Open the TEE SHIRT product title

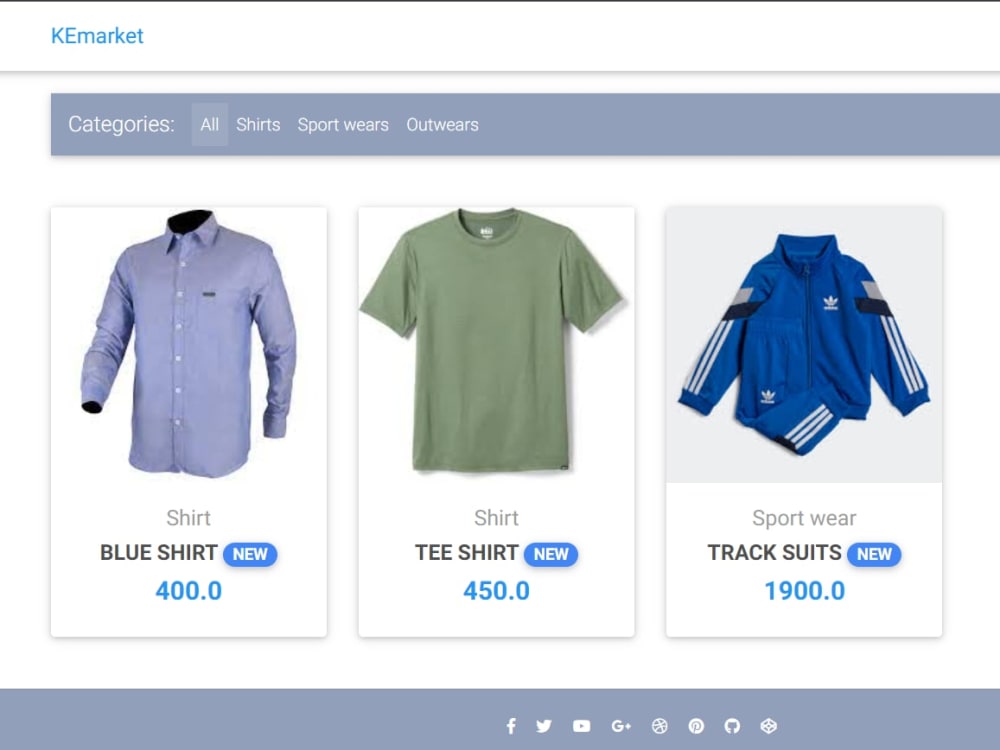point(467,552)
